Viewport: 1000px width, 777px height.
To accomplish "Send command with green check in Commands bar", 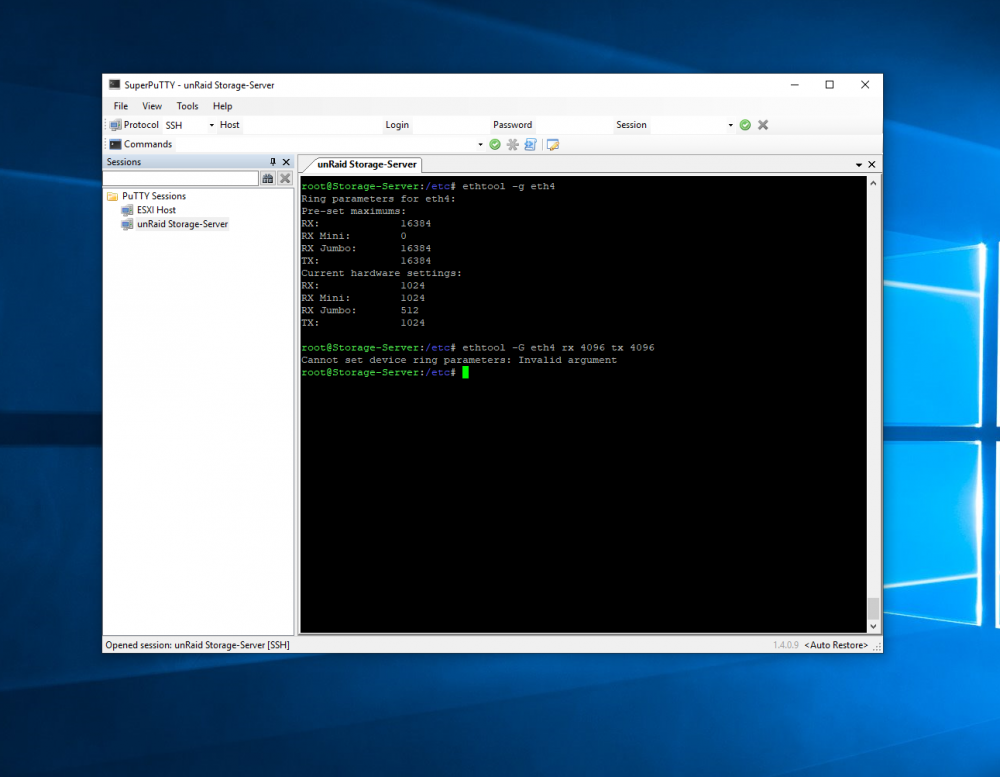I will [x=495, y=145].
